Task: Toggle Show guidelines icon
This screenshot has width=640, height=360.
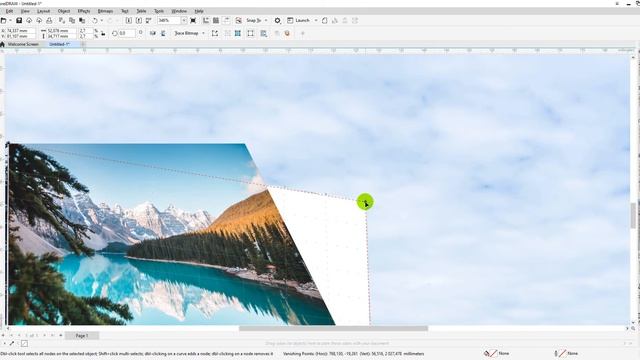Action: tap(226, 20)
